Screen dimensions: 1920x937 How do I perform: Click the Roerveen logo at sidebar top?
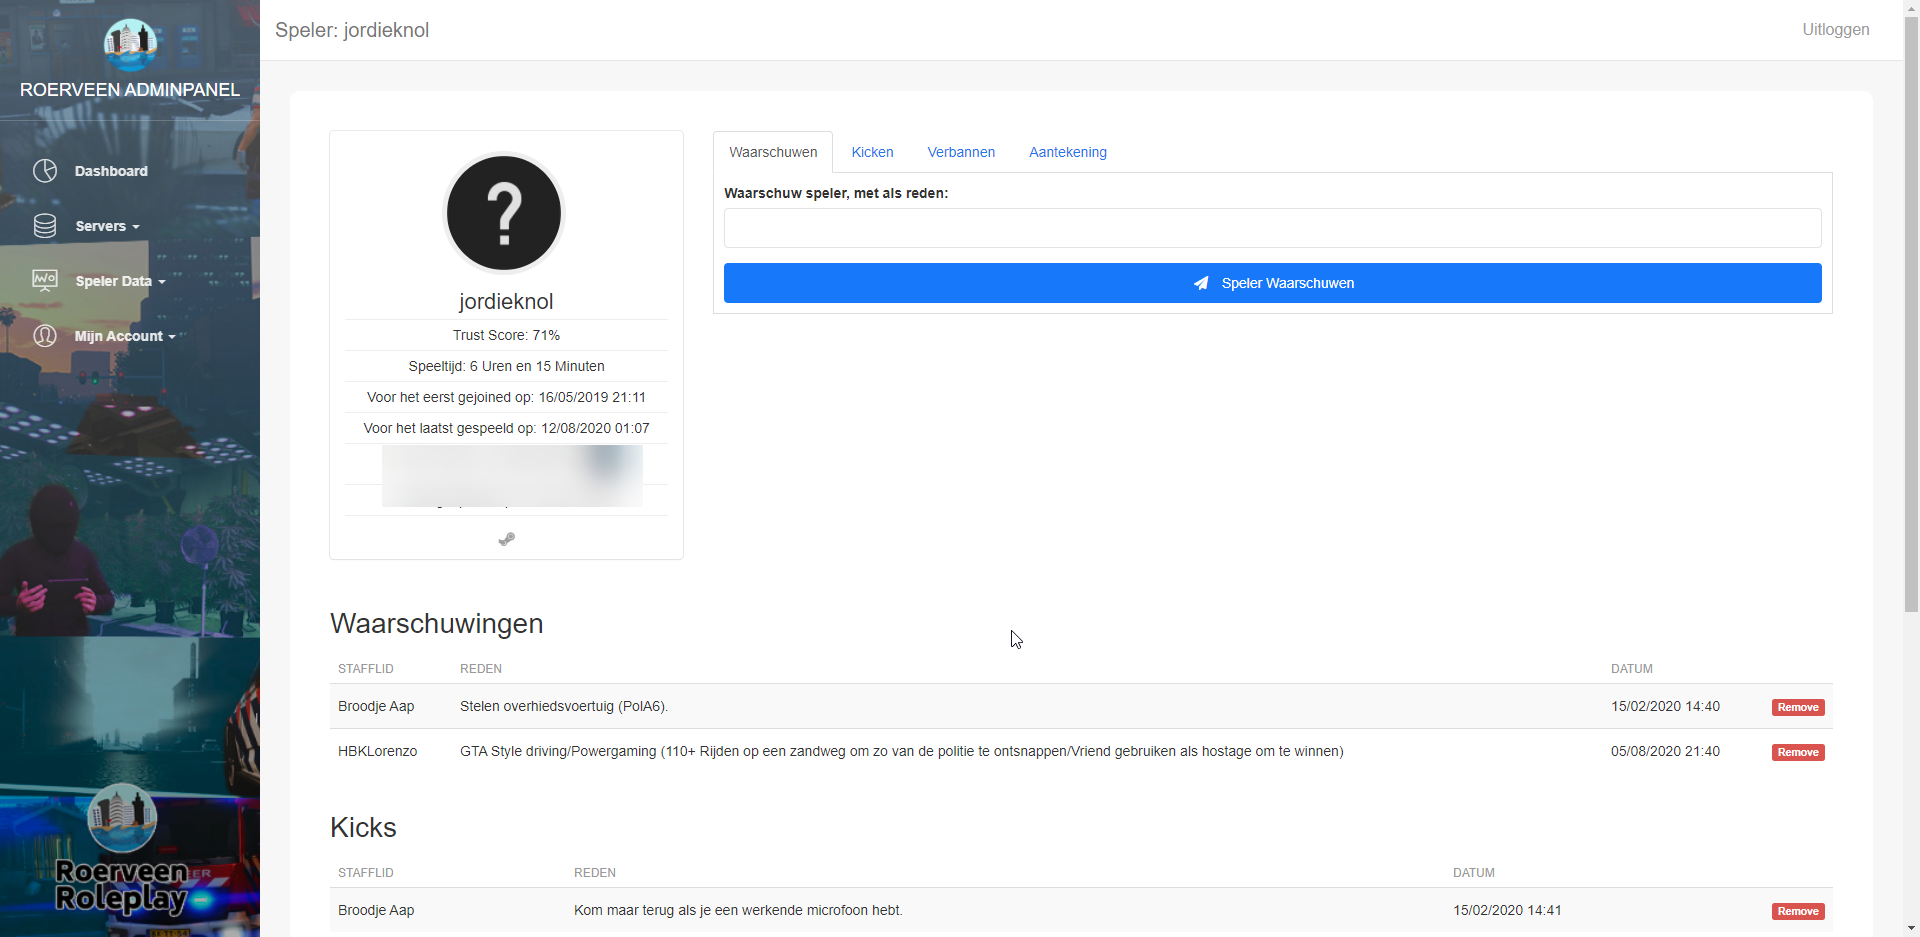point(130,44)
